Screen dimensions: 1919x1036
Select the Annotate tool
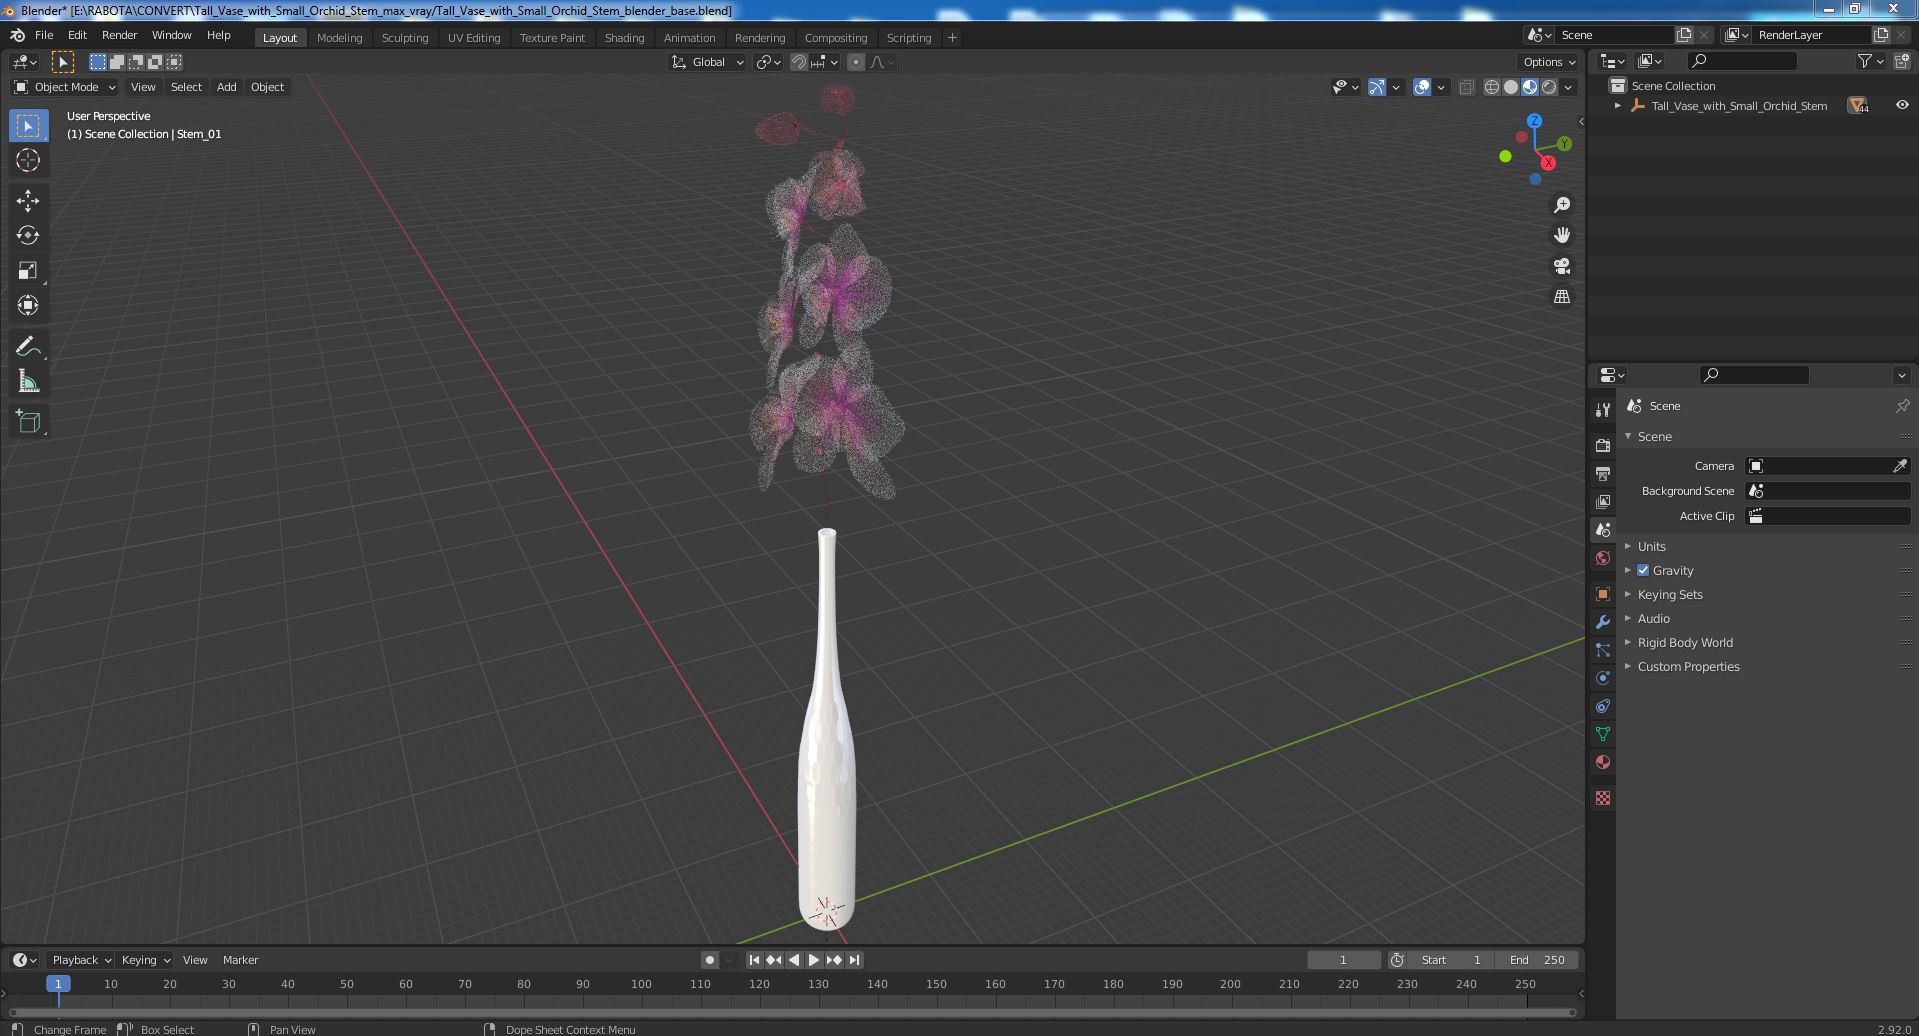pyautogui.click(x=28, y=347)
